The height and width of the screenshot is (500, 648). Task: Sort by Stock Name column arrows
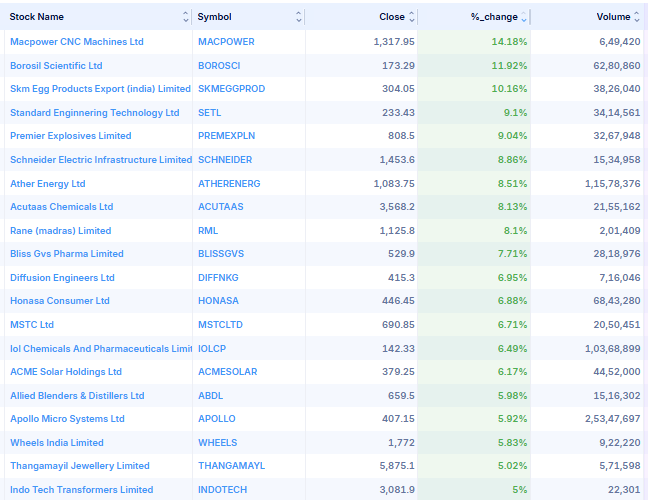coord(186,17)
